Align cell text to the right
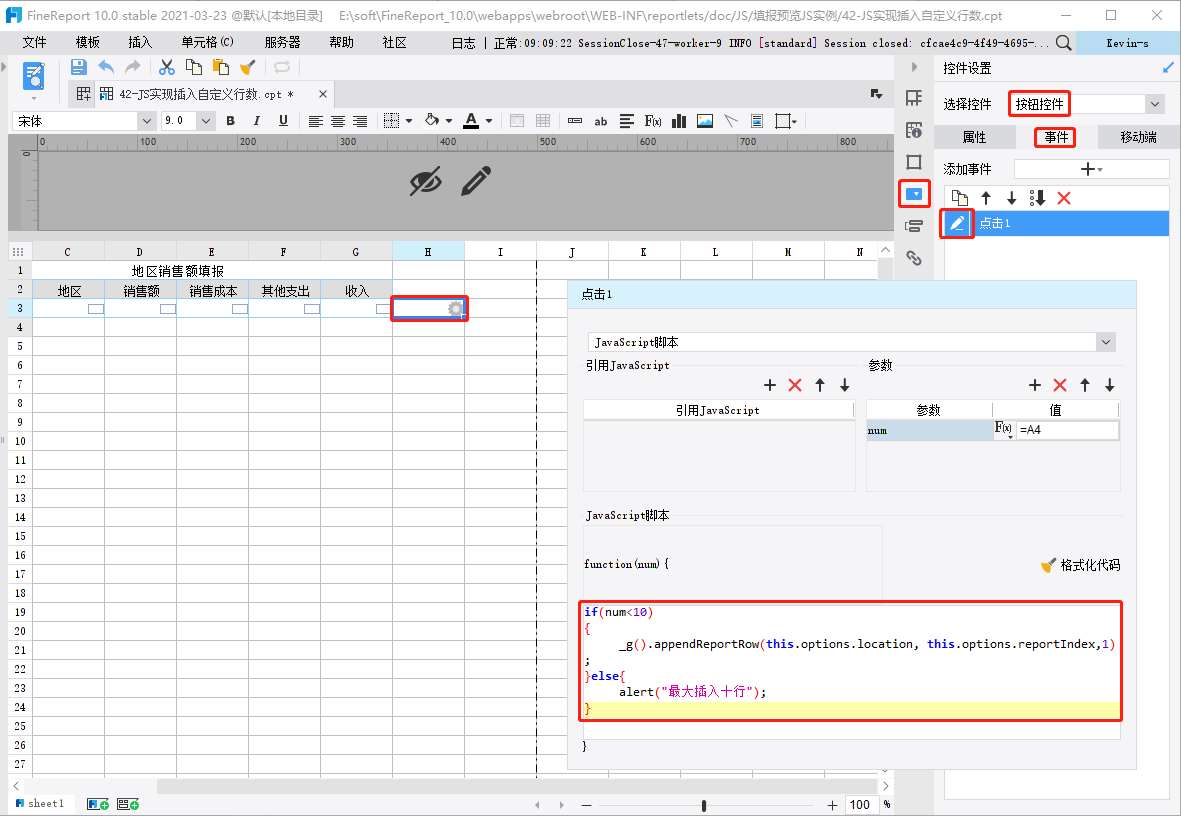Image resolution: width=1181 pixels, height=816 pixels. [360, 121]
